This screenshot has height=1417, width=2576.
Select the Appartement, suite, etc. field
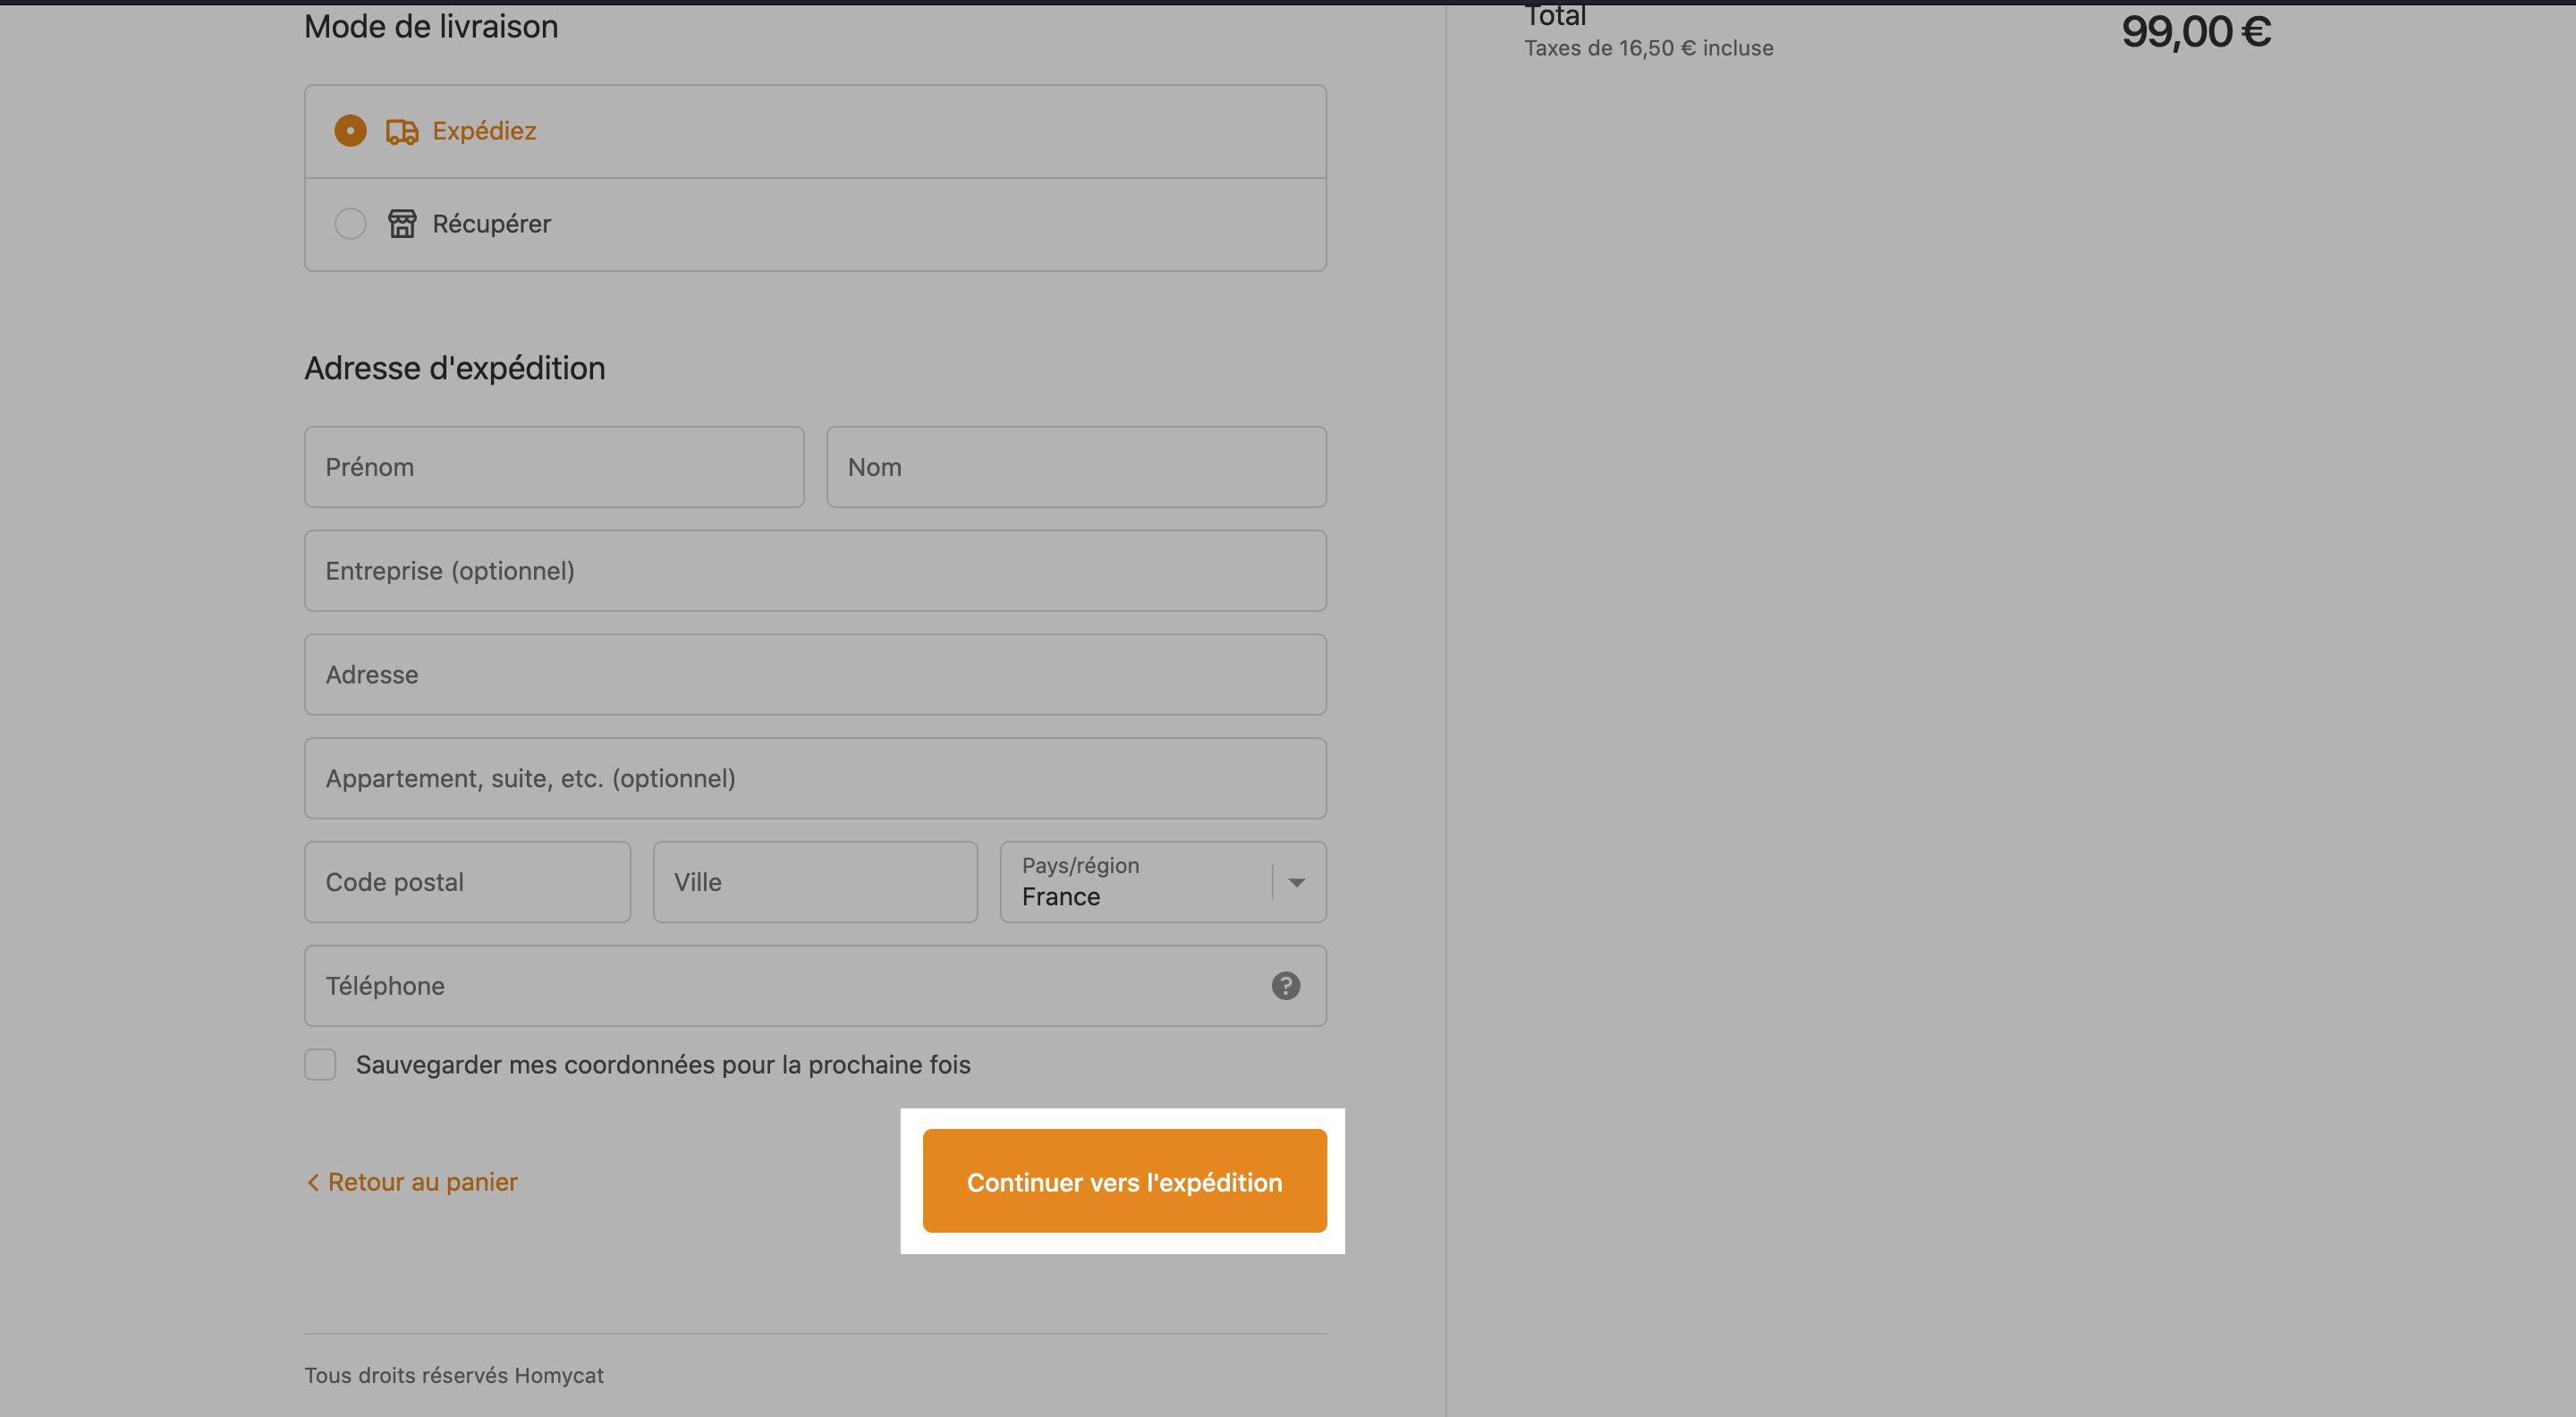(815, 779)
